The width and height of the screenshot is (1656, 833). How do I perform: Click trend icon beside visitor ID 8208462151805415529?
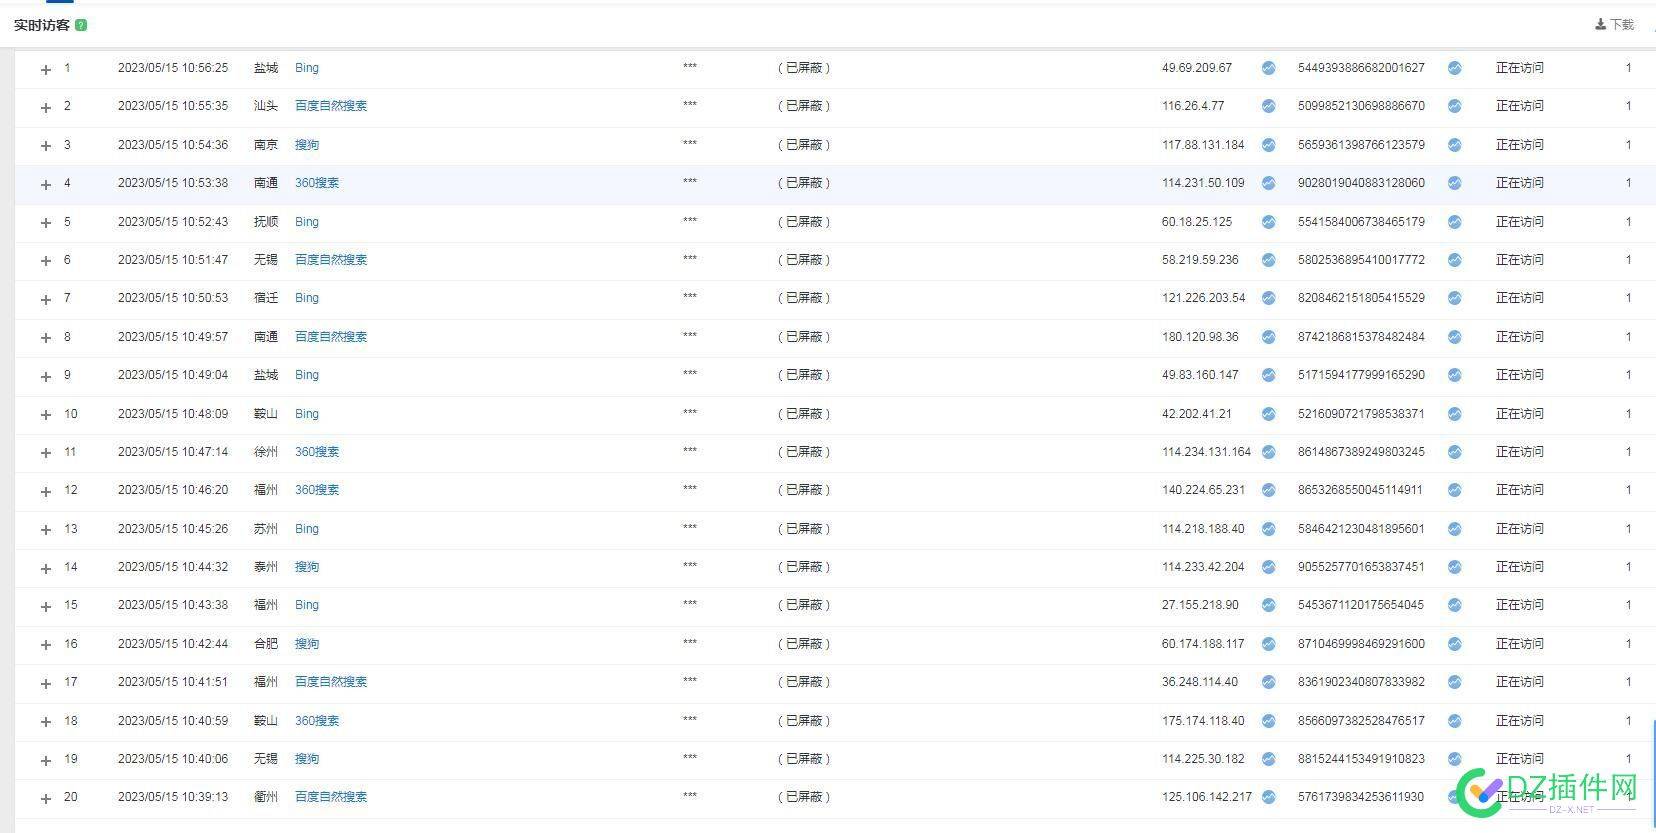[x=1455, y=298]
